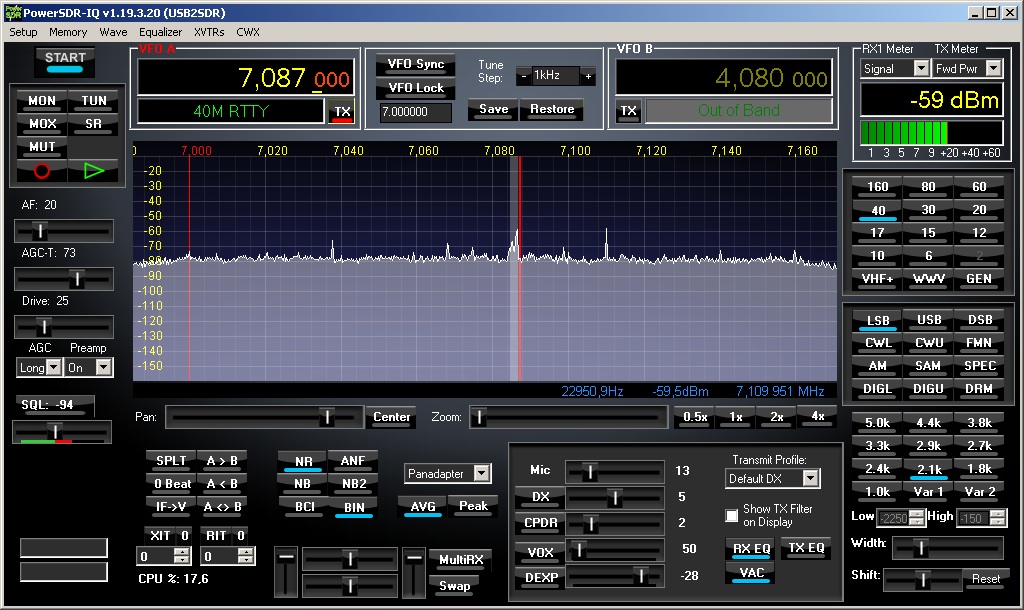Enable Show TX Filter on Display checkbox
This screenshot has width=1024, height=610.
click(x=732, y=515)
